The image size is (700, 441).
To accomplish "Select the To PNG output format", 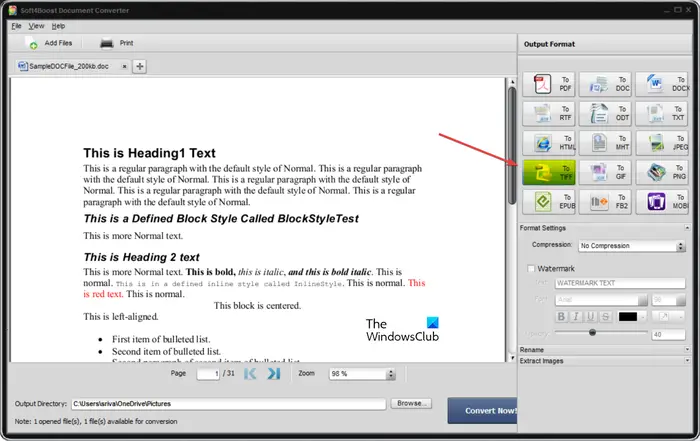I will tap(662, 172).
